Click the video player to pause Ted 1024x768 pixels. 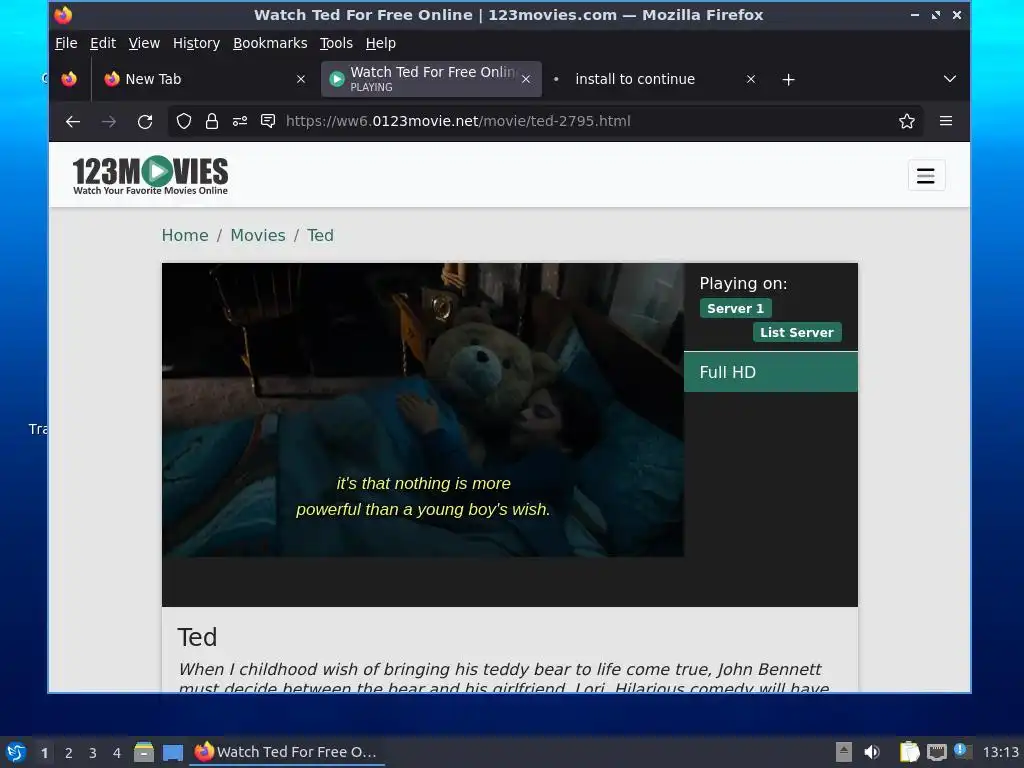coord(423,410)
